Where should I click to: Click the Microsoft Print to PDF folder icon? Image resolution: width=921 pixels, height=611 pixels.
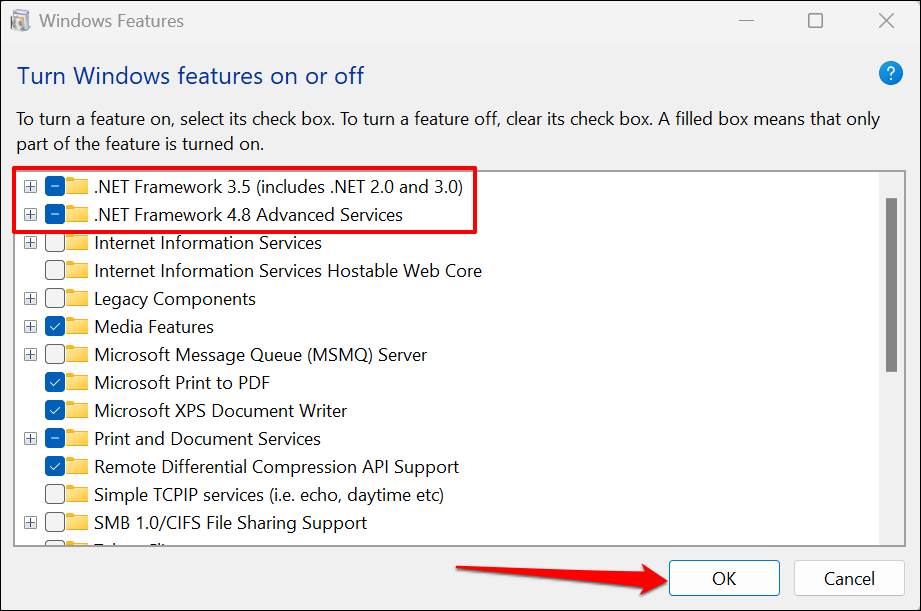77,383
